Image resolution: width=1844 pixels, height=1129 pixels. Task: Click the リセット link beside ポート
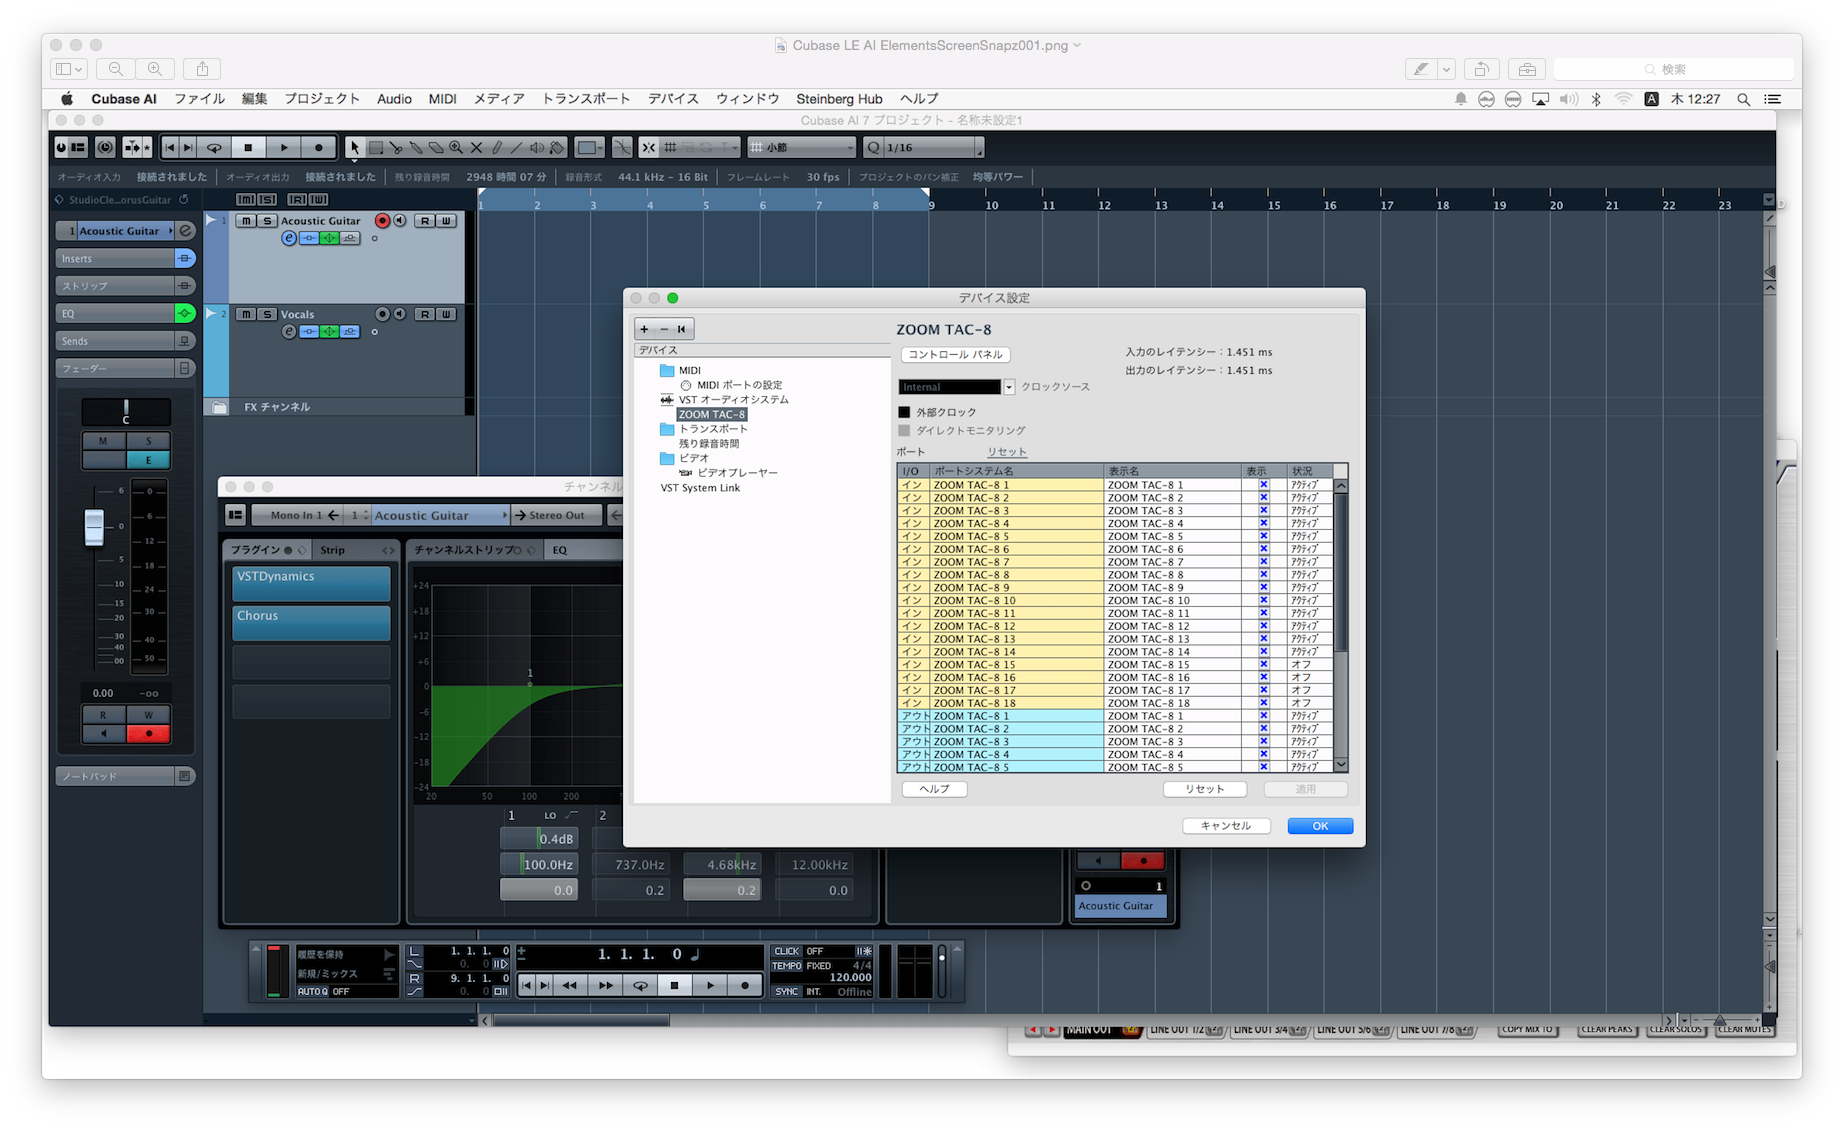point(1007,452)
